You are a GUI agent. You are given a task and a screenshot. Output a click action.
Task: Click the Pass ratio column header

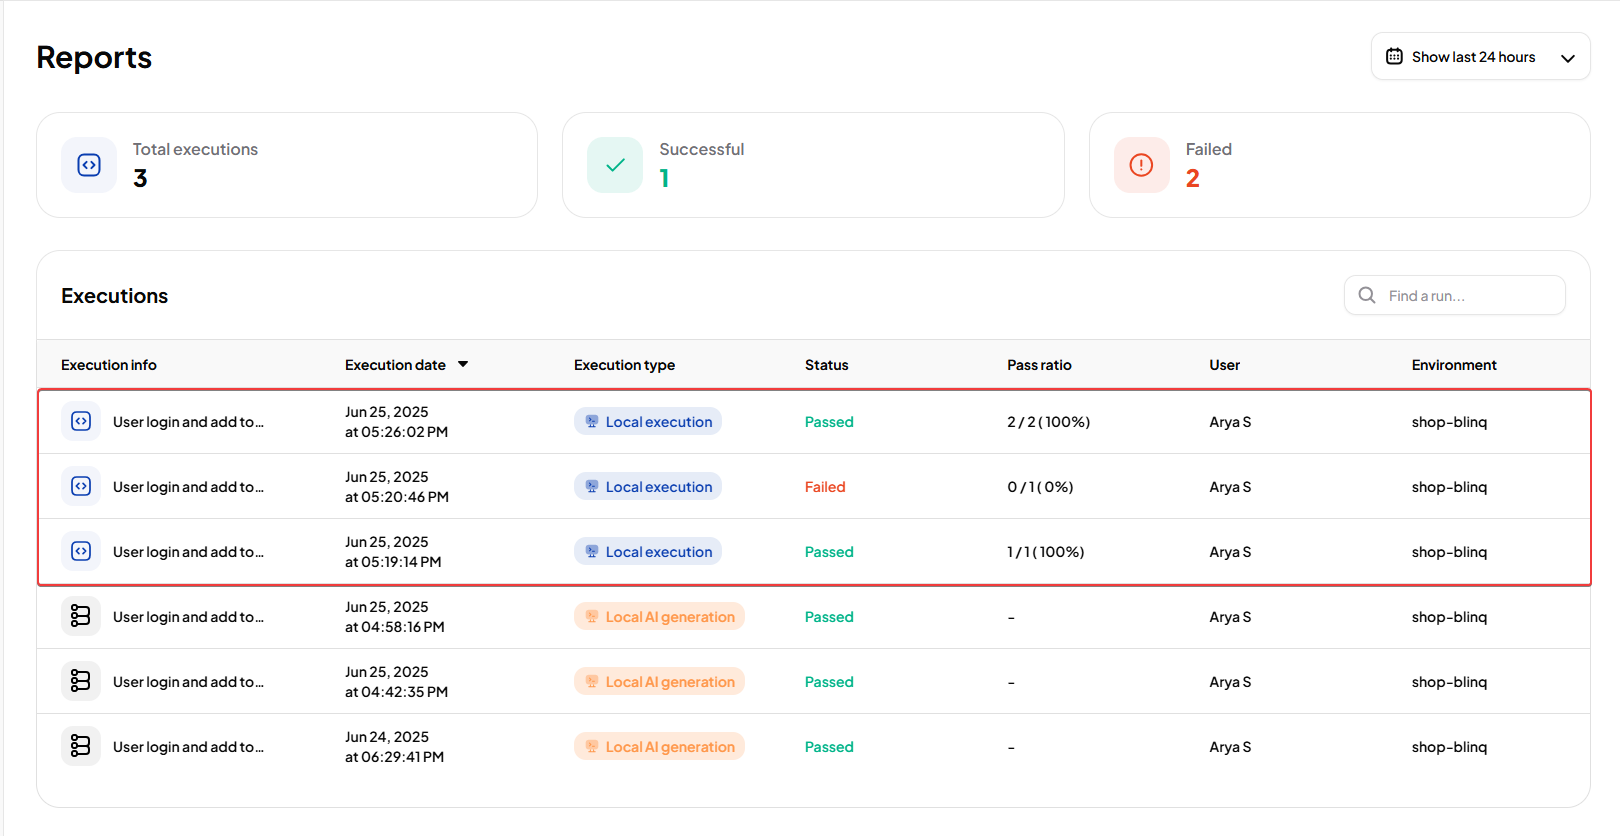pyautogui.click(x=1039, y=365)
